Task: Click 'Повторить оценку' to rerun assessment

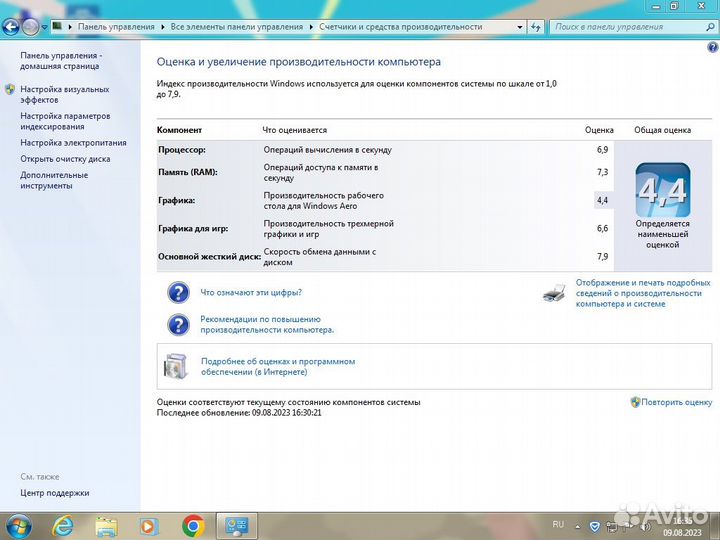Action: tap(677, 402)
